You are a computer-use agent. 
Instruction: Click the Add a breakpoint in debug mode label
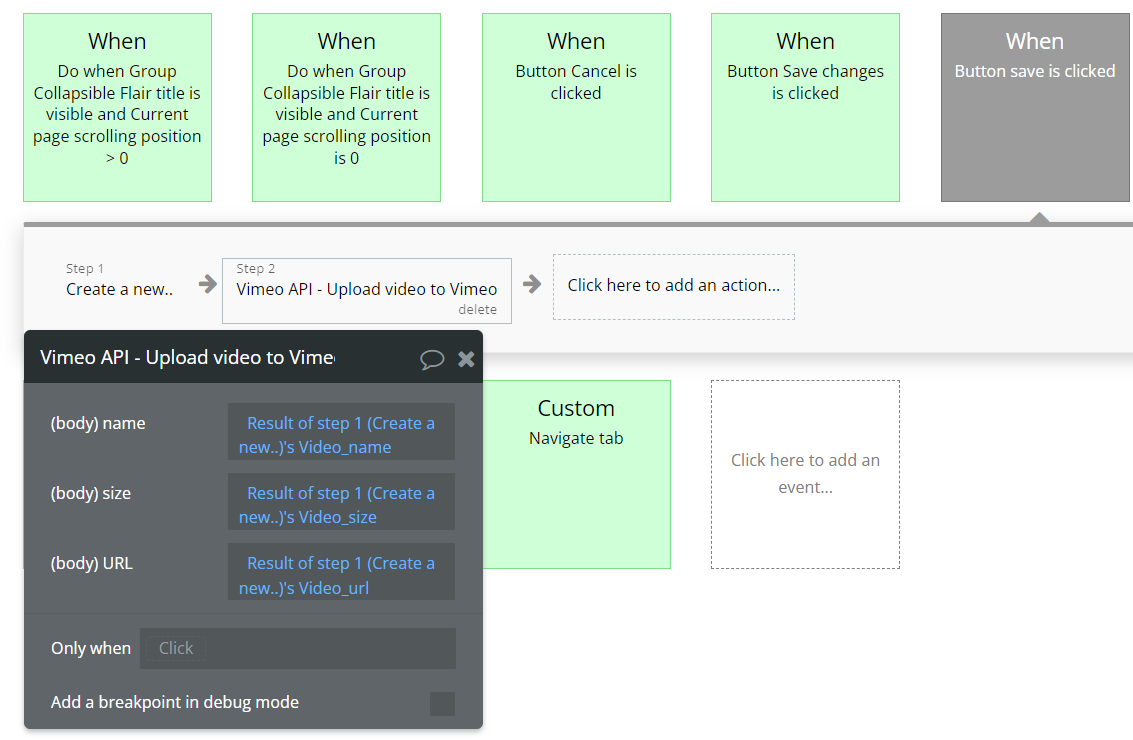(x=175, y=702)
